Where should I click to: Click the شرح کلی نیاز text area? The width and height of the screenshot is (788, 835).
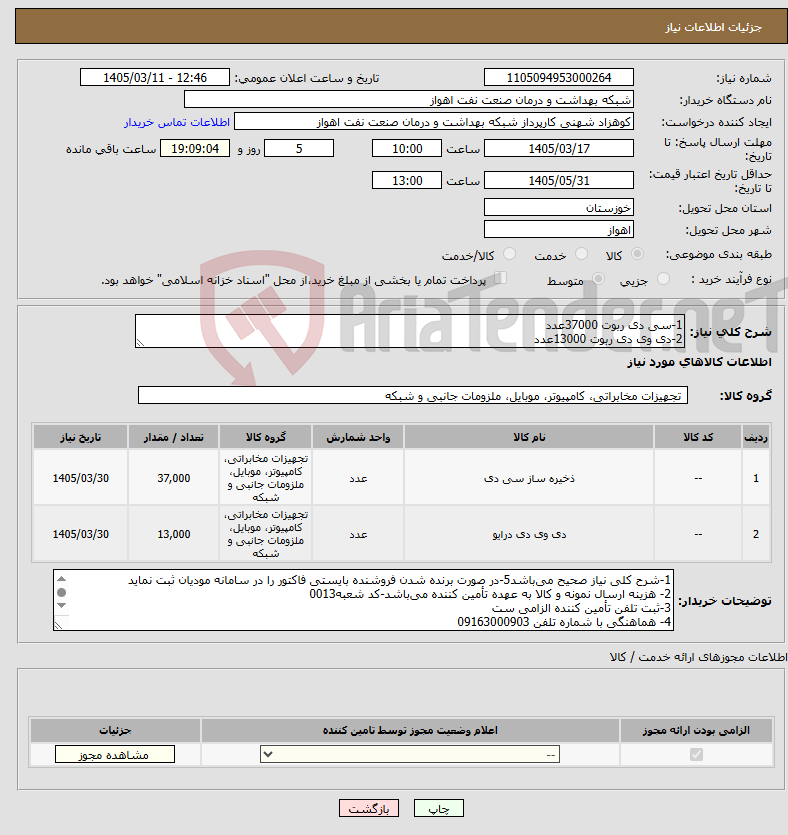(x=410, y=331)
